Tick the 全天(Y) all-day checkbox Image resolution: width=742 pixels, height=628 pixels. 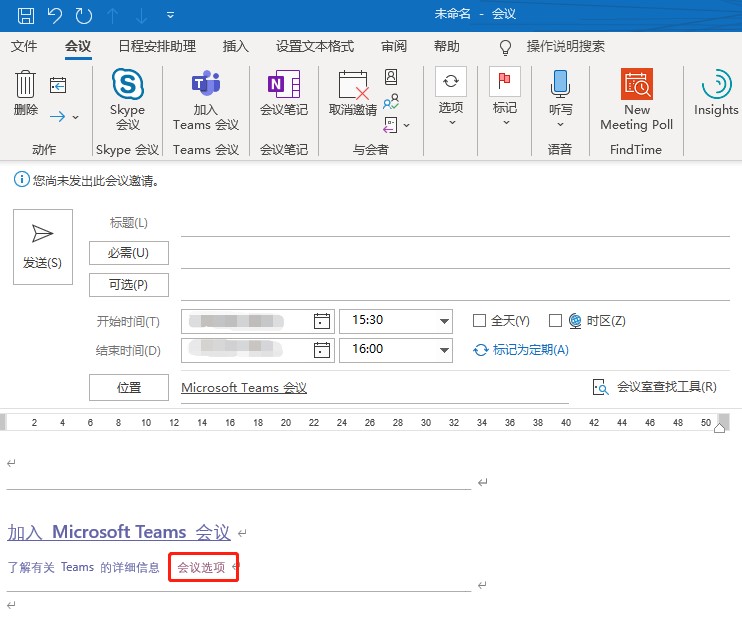tap(479, 320)
